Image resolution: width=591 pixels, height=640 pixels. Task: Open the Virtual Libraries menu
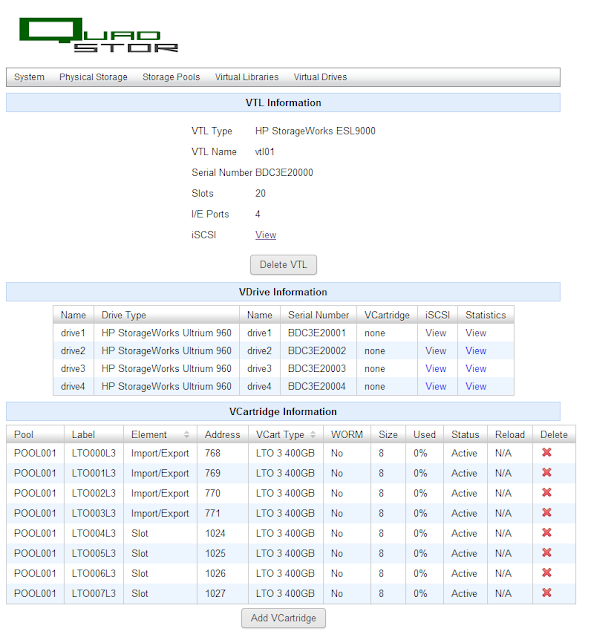(247, 77)
